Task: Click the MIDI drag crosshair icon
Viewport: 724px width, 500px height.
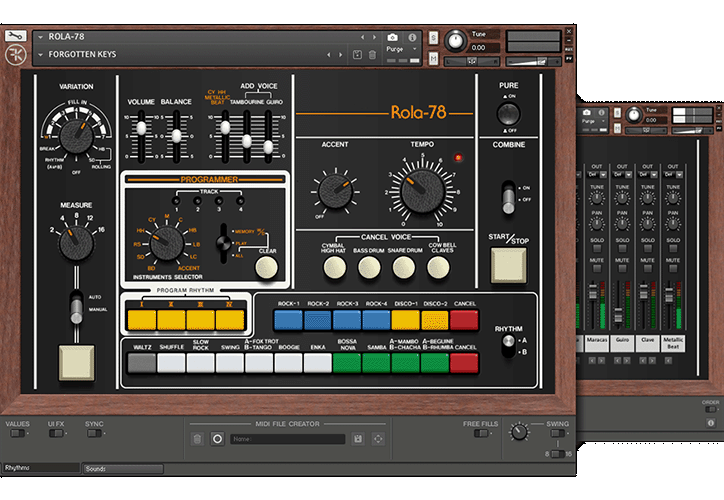Action: click(378, 439)
